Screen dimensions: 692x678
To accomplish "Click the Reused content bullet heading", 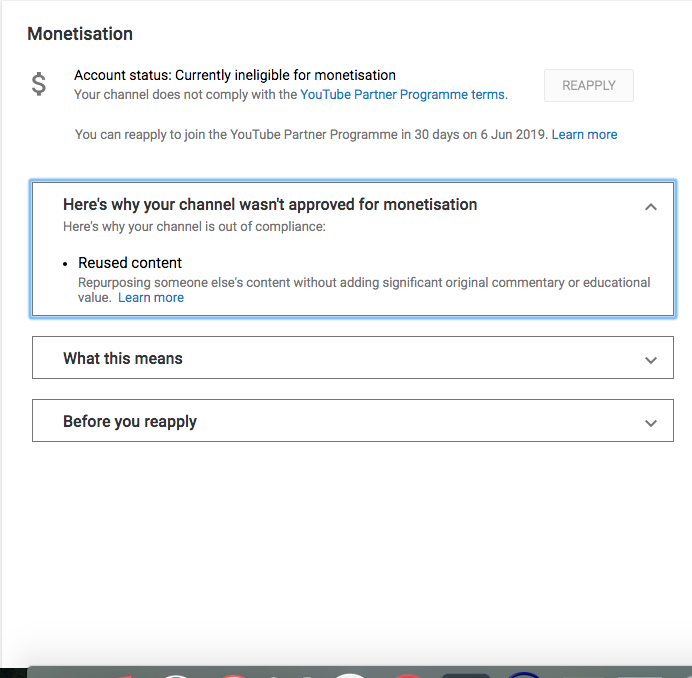I will tap(130, 263).
